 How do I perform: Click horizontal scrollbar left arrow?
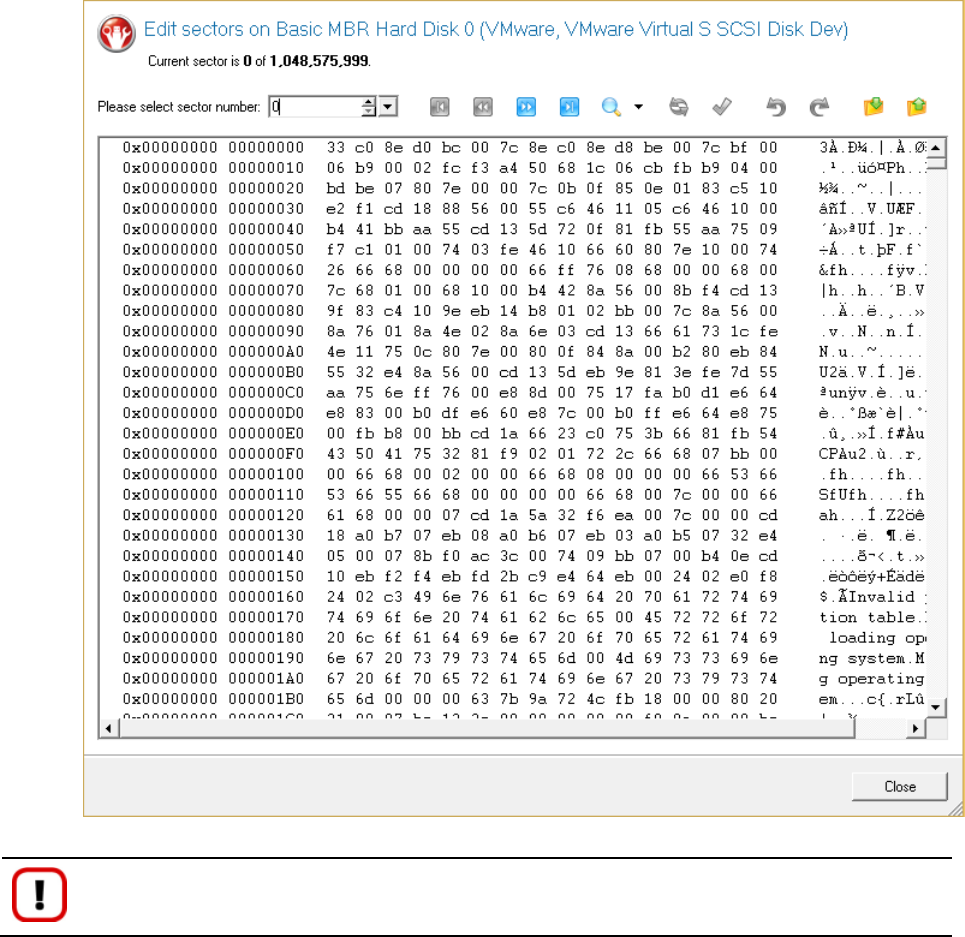tap(109, 728)
